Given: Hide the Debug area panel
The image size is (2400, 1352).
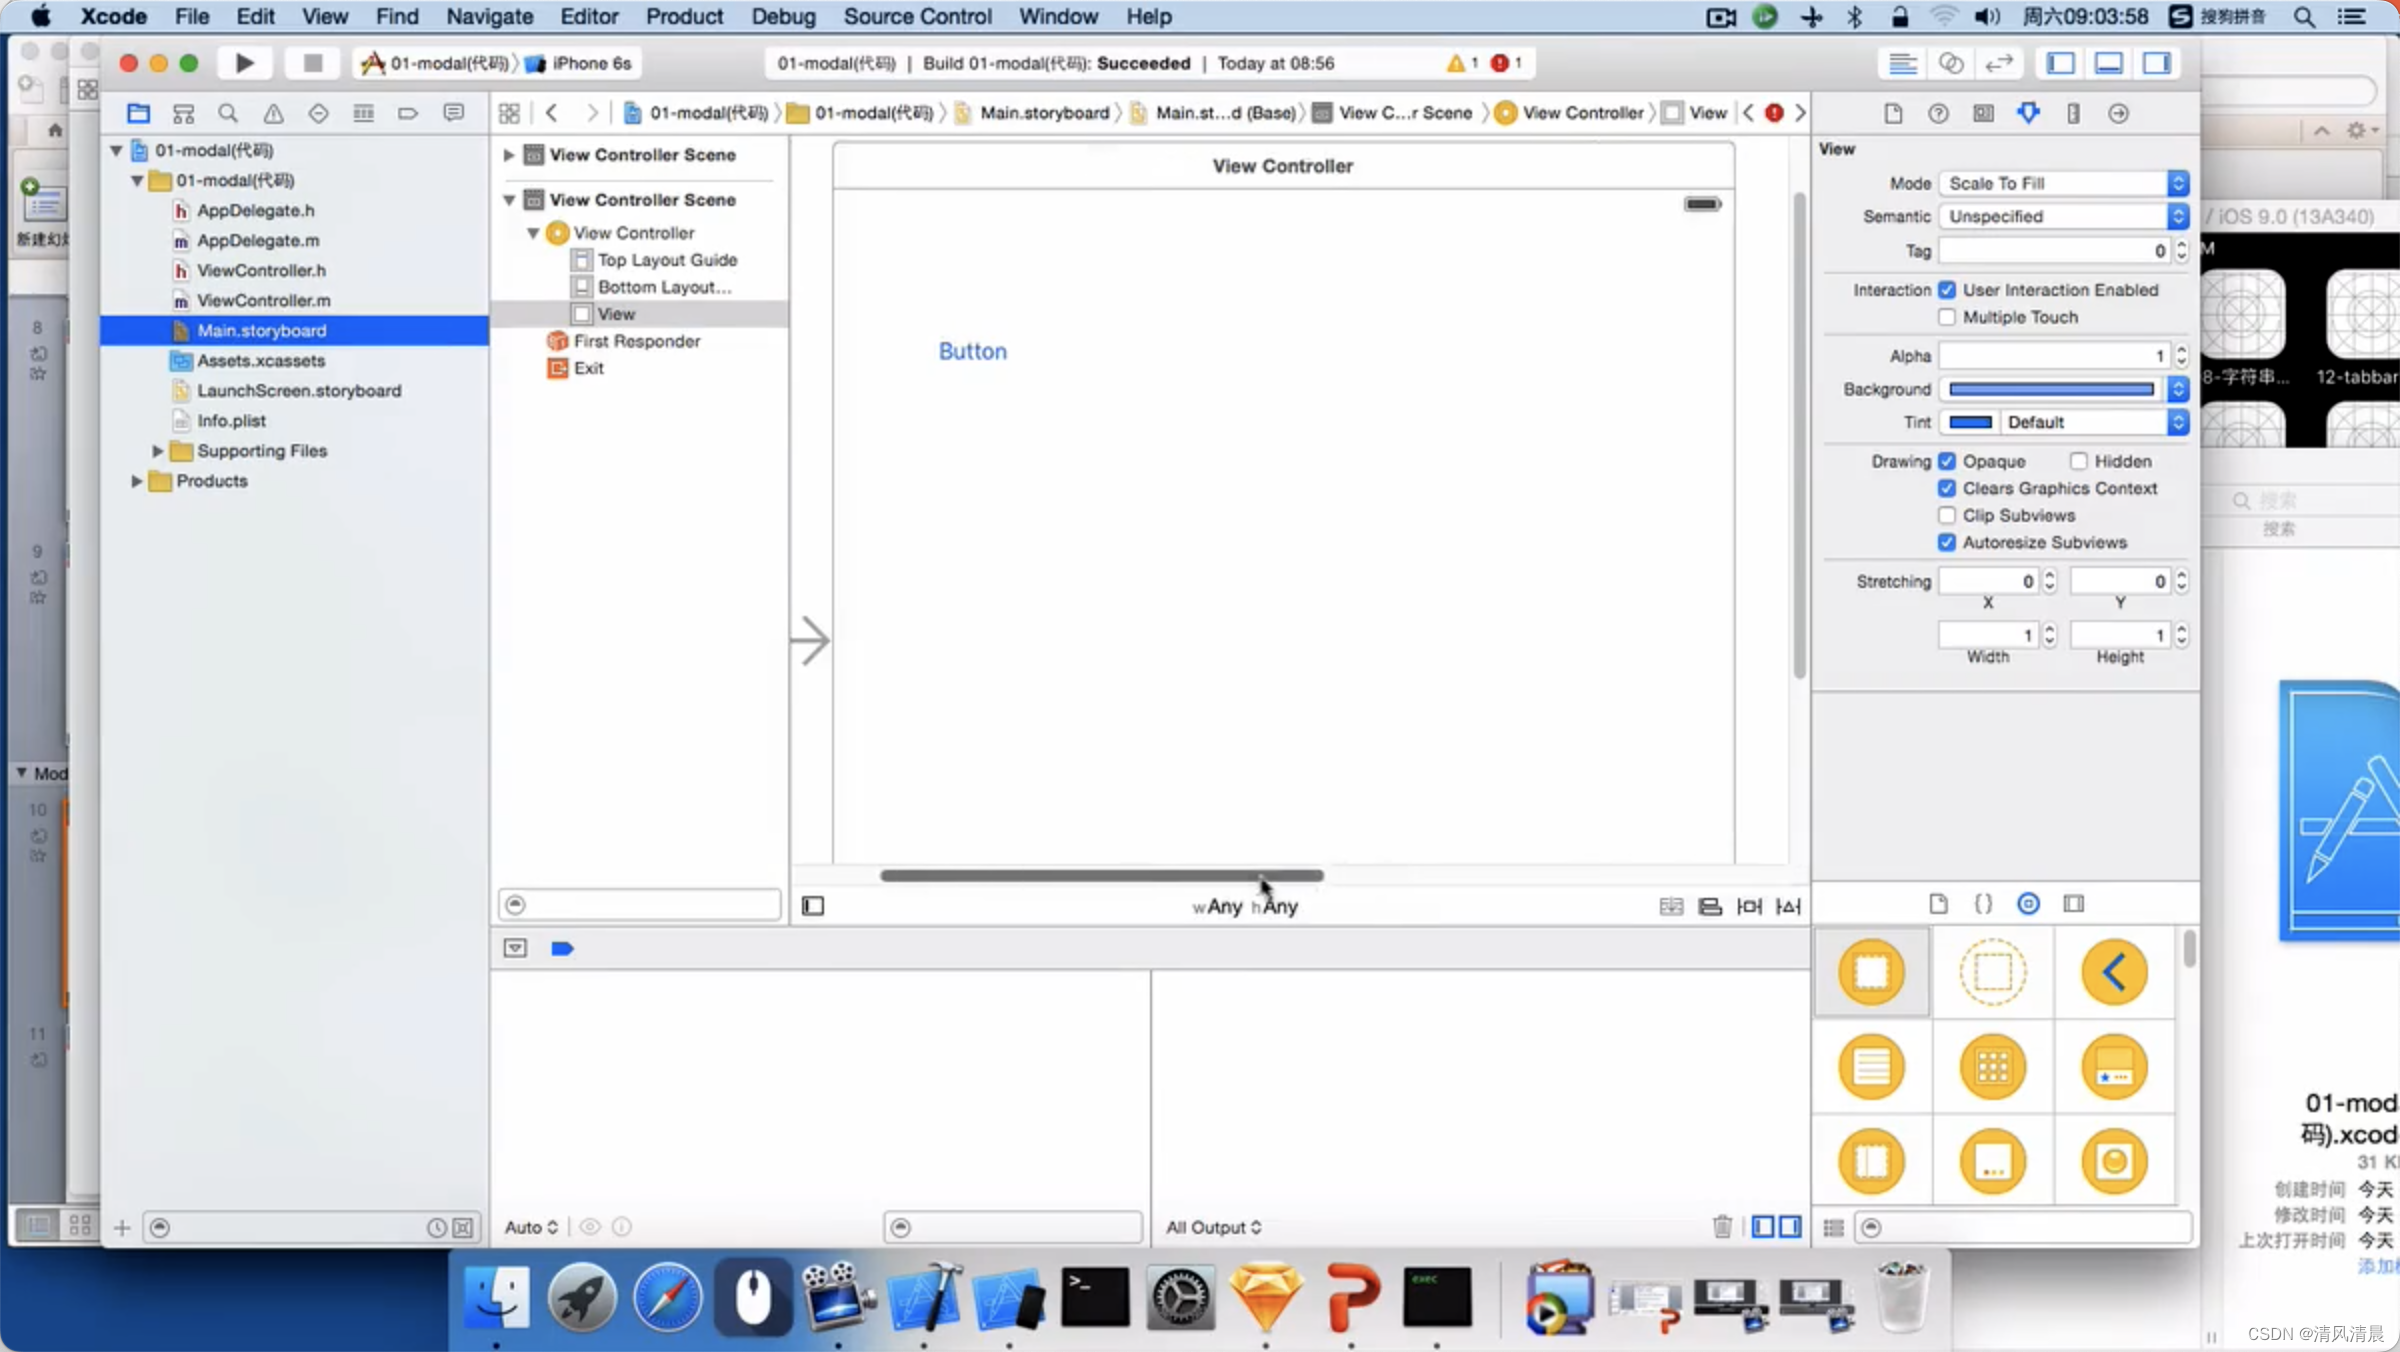Looking at the screenshot, I should [x=2109, y=63].
